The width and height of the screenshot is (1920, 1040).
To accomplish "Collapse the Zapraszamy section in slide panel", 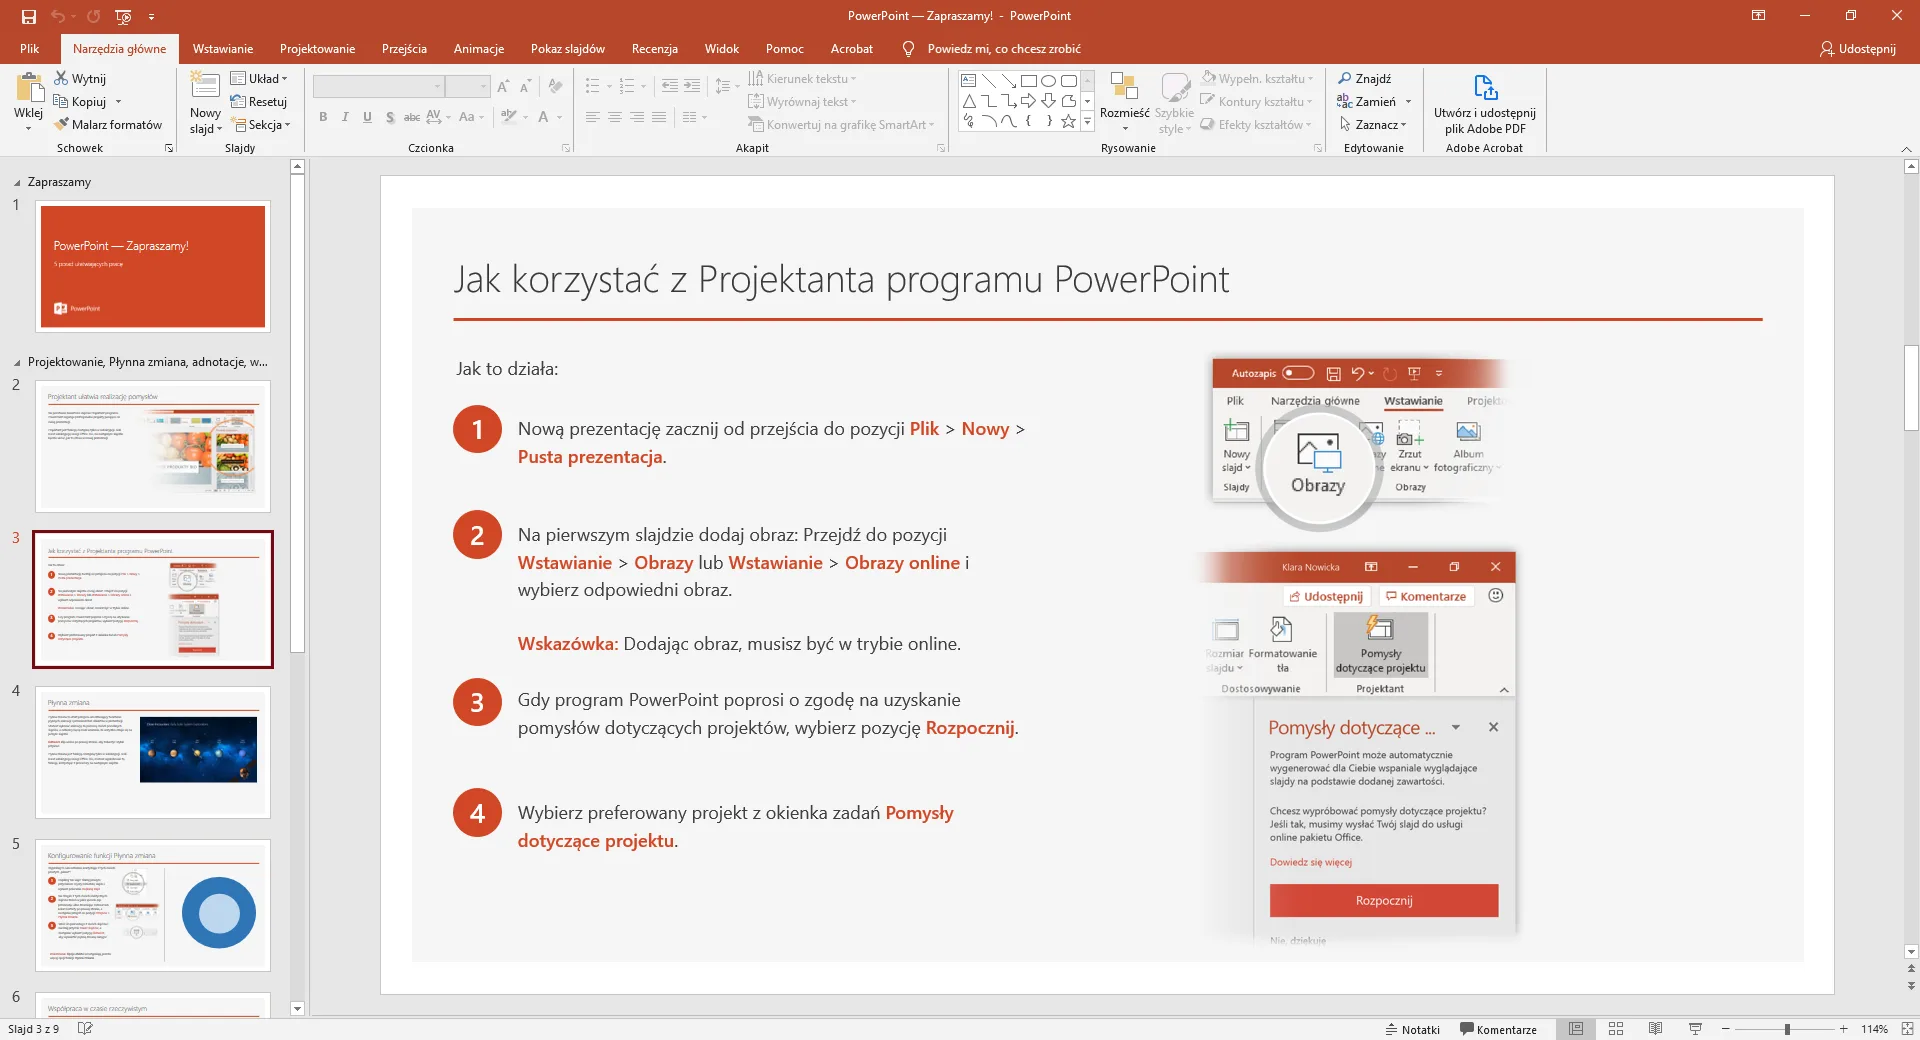I will [x=17, y=183].
